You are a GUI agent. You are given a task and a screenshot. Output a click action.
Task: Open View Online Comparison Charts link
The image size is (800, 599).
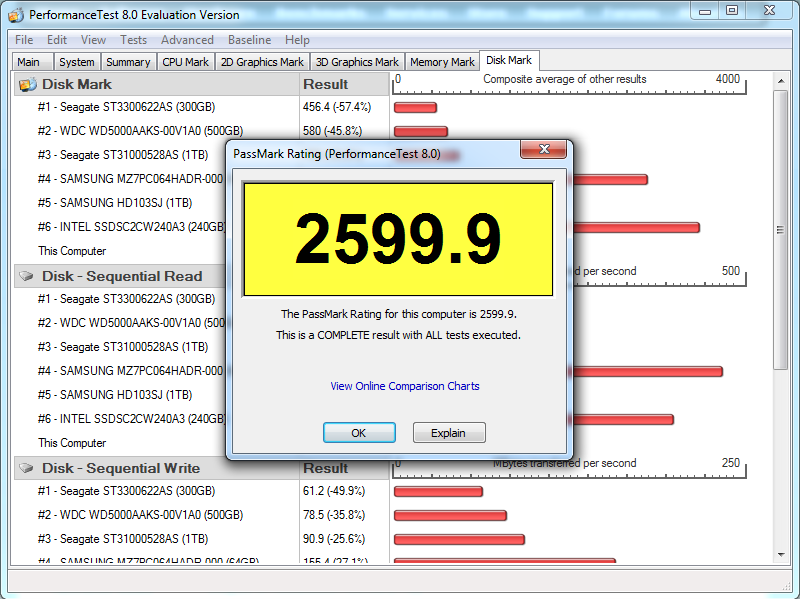point(405,386)
